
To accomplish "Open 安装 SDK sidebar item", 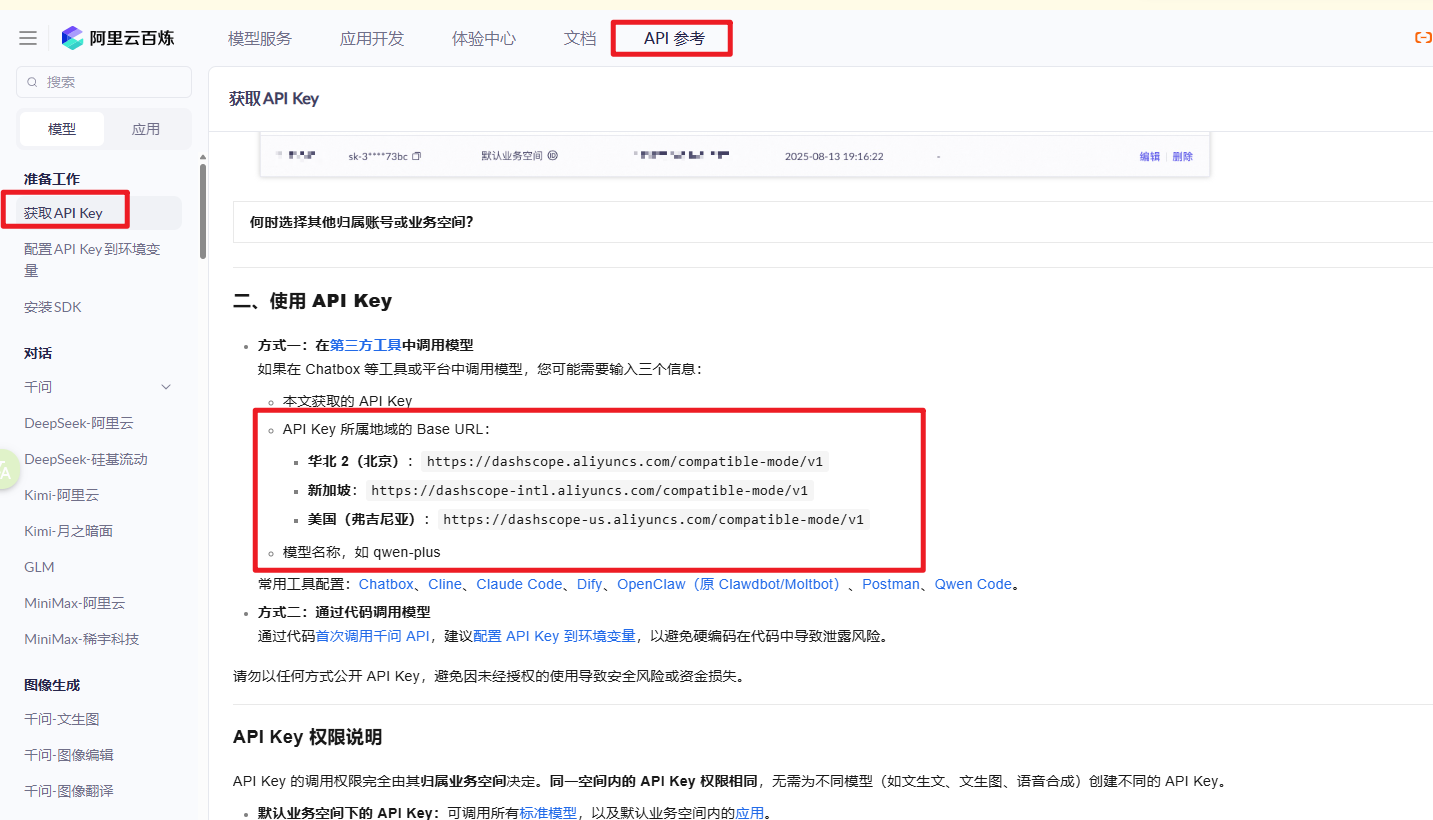I will (53, 307).
